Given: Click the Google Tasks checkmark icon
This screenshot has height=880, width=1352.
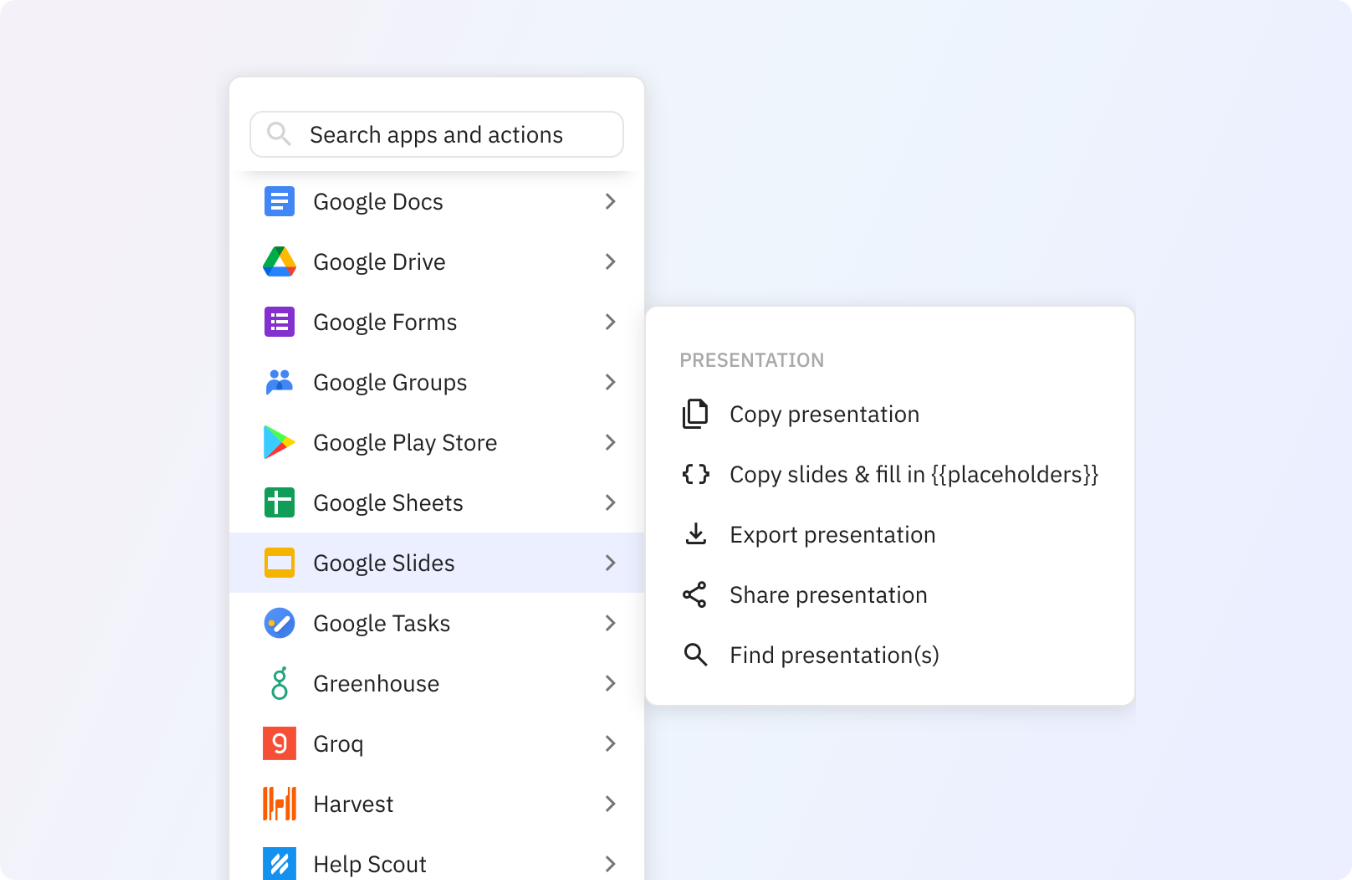Looking at the screenshot, I should click(279, 623).
